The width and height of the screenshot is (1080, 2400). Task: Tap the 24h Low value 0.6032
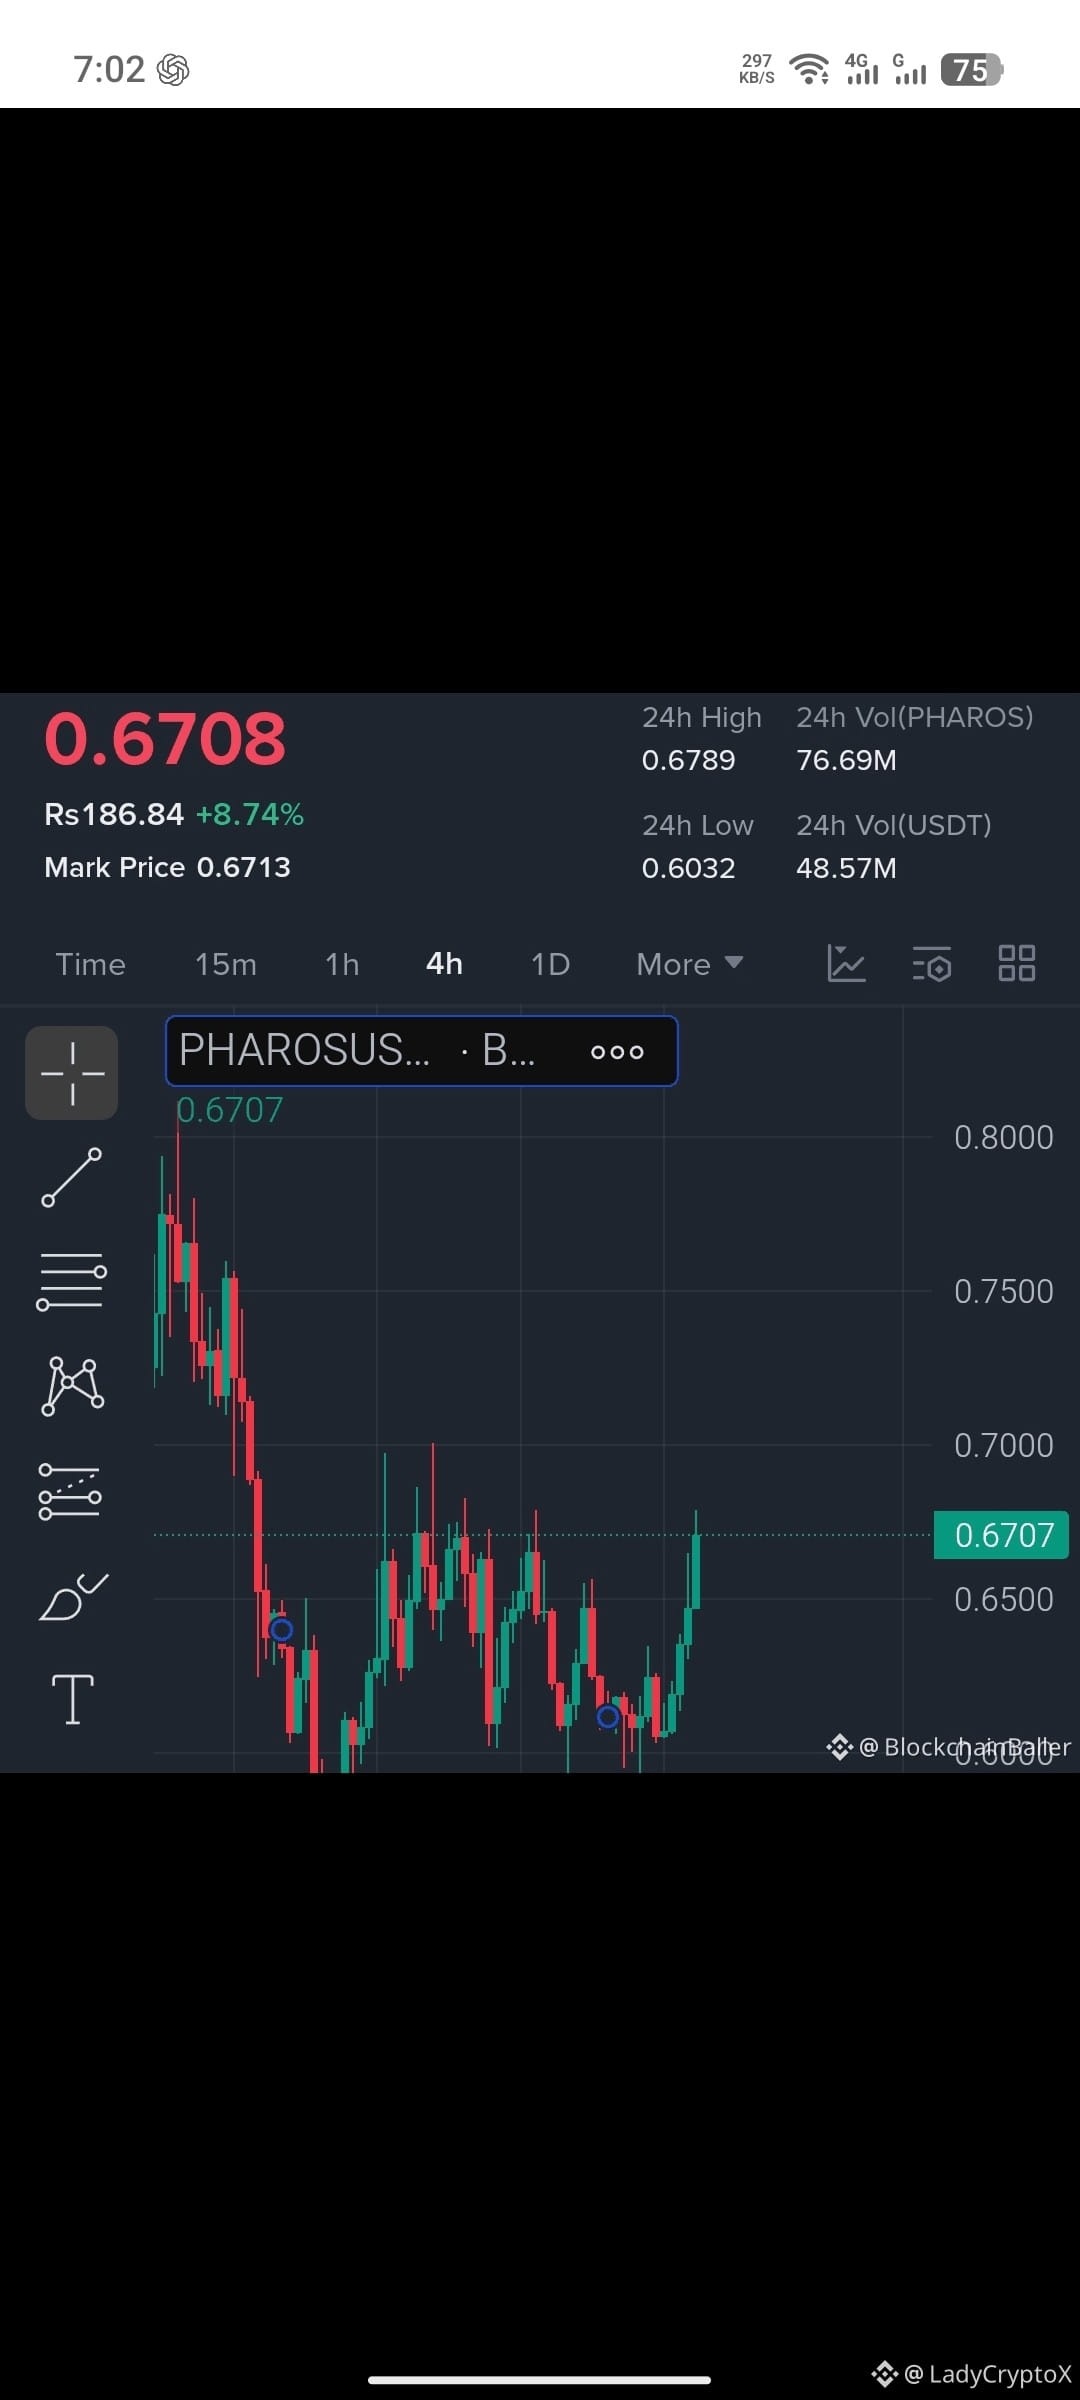688,868
